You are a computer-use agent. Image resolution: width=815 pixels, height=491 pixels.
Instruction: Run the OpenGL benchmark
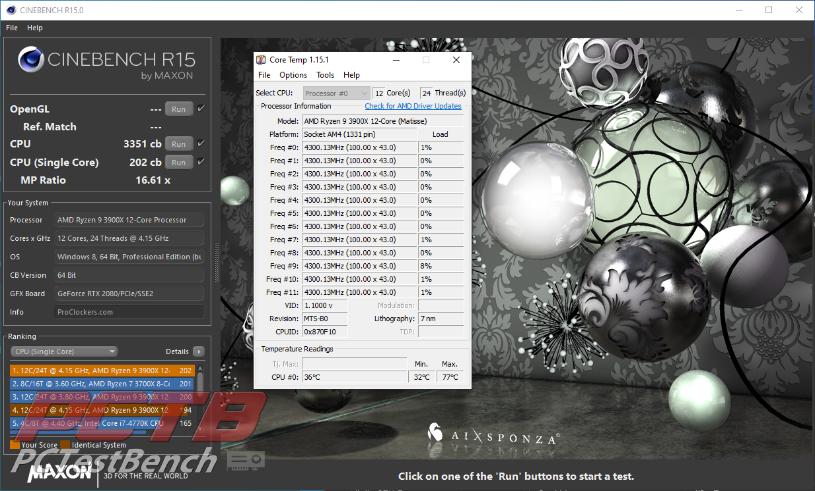pos(179,109)
